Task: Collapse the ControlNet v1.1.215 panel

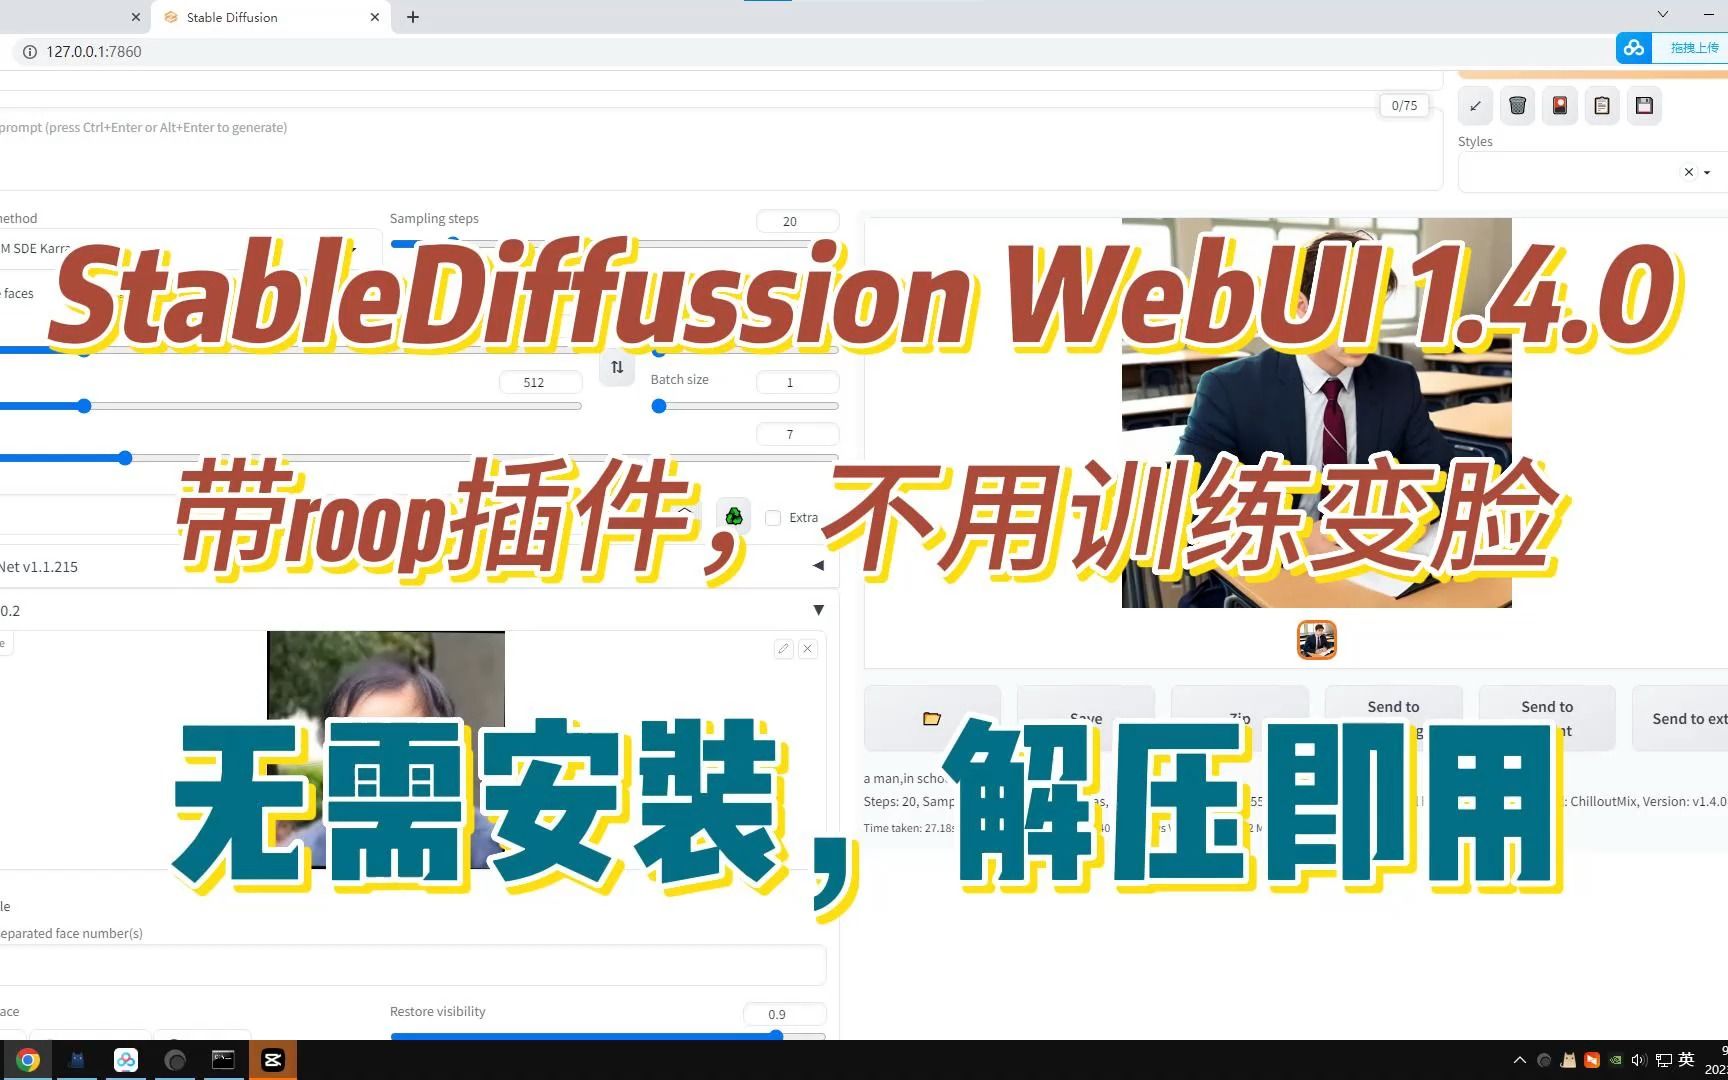Action: [x=818, y=565]
